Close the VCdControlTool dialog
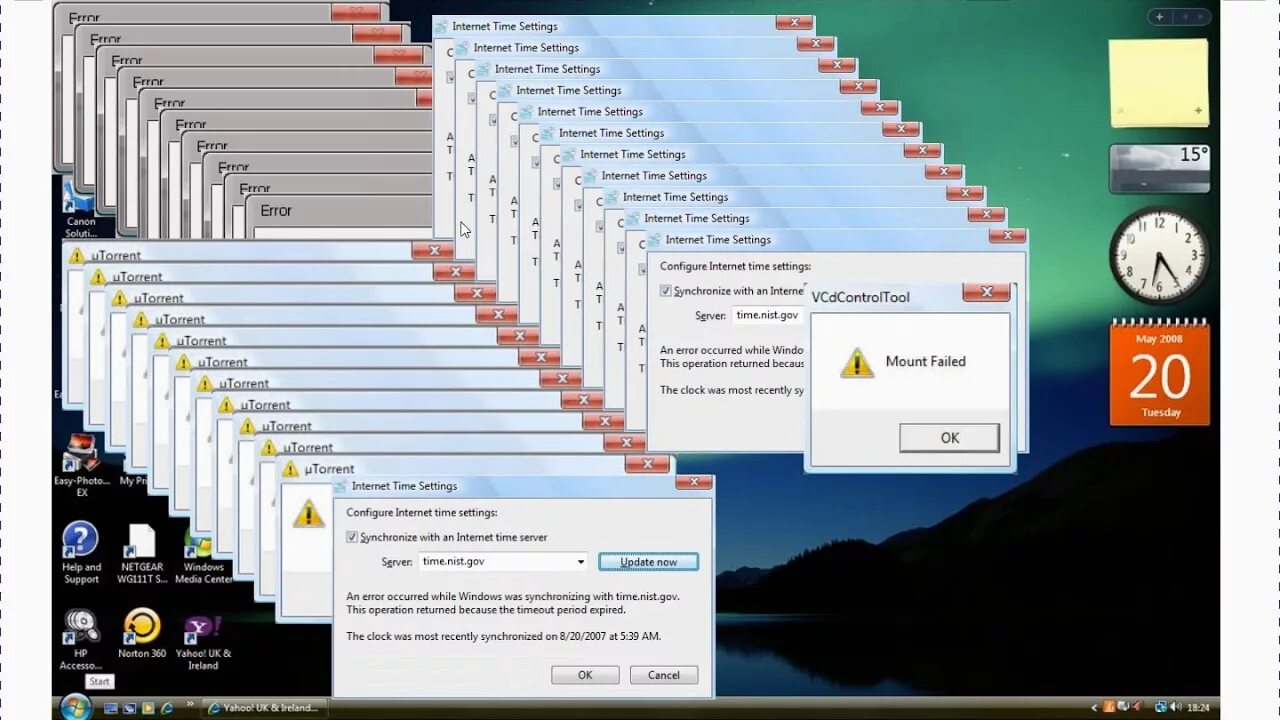The width and height of the screenshot is (1280, 720). tap(986, 292)
